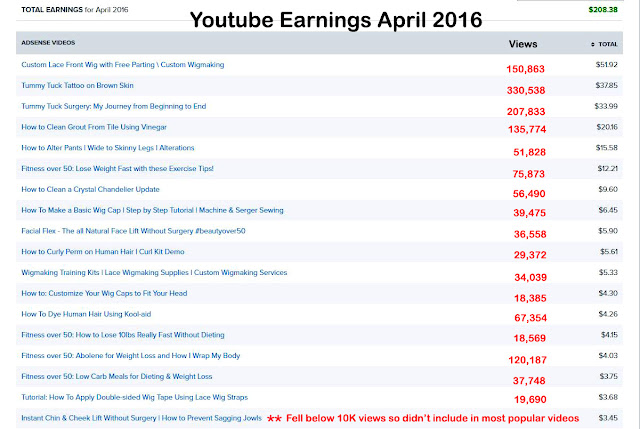Open Wigmaking Training Kits video link
640x429 pixels.
pos(154,273)
